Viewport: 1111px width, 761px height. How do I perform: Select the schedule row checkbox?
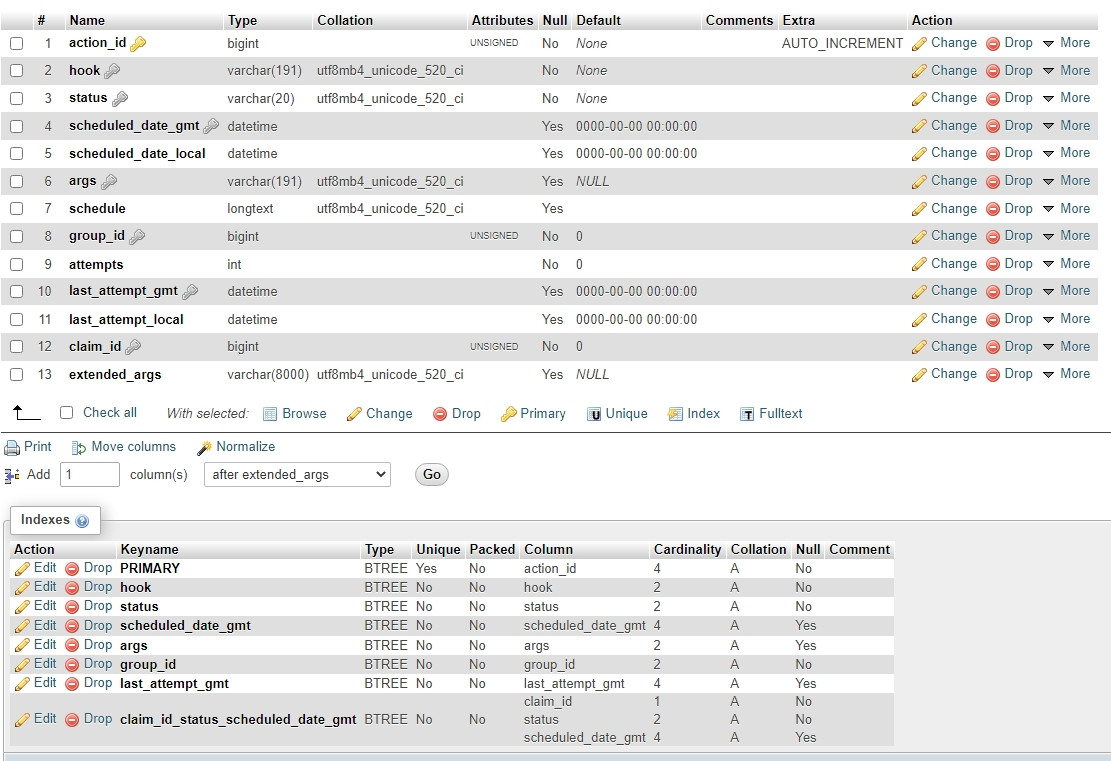click(x=16, y=209)
